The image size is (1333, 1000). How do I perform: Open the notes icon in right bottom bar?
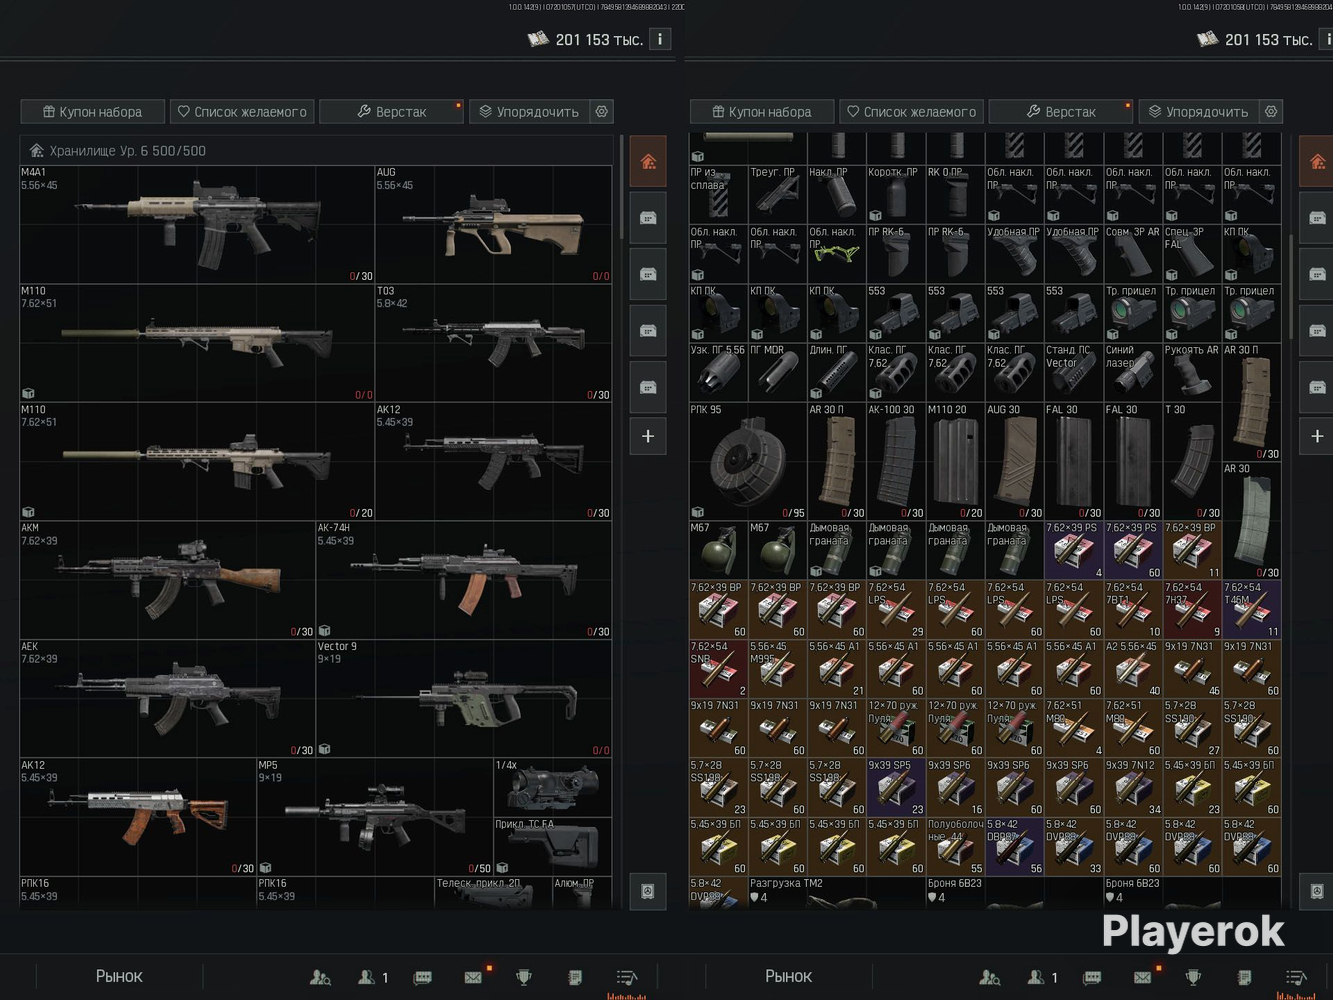click(x=1244, y=977)
